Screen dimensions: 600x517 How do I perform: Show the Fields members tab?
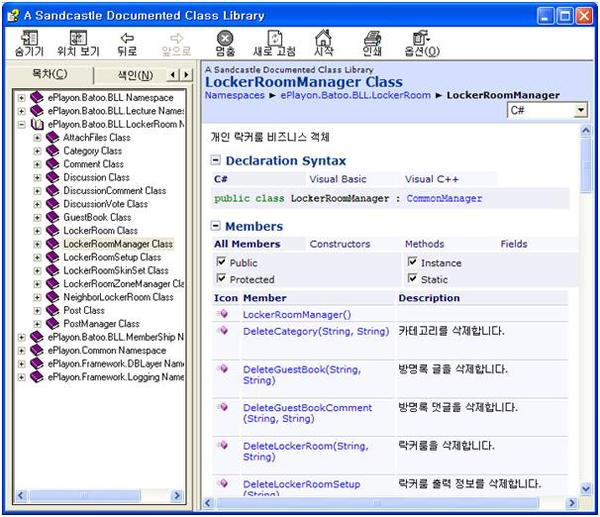(x=514, y=244)
